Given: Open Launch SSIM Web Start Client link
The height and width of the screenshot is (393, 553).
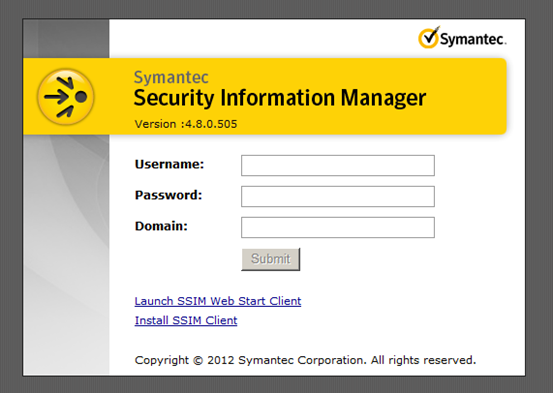Looking at the screenshot, I should coord(218,301).
